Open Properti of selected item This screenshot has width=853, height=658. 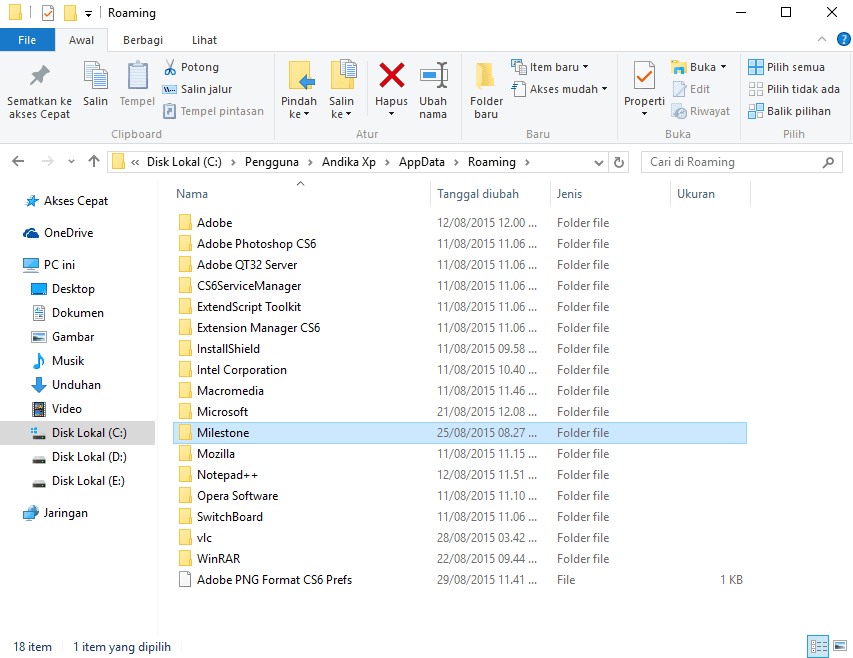644,89
